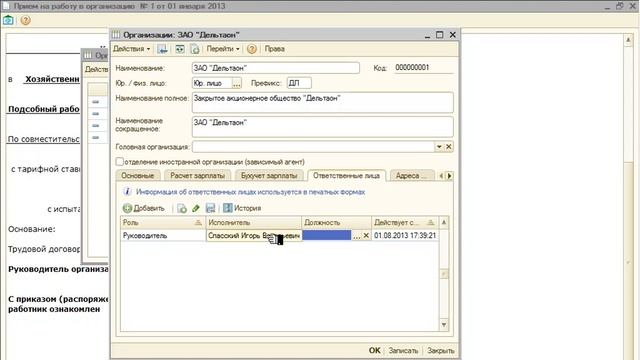The width and height of the screenshot is (640, 360).
Task: Select the Руководитель role cell
Action: [163, 236]
